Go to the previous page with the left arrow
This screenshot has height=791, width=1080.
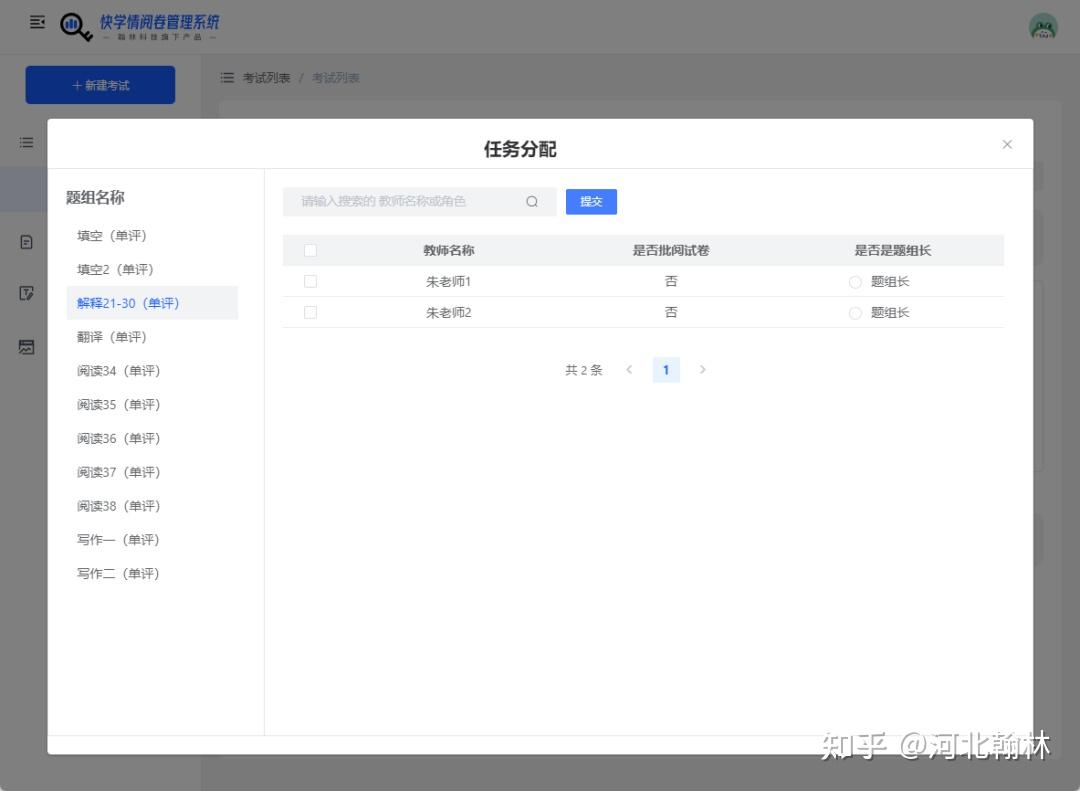629,370
